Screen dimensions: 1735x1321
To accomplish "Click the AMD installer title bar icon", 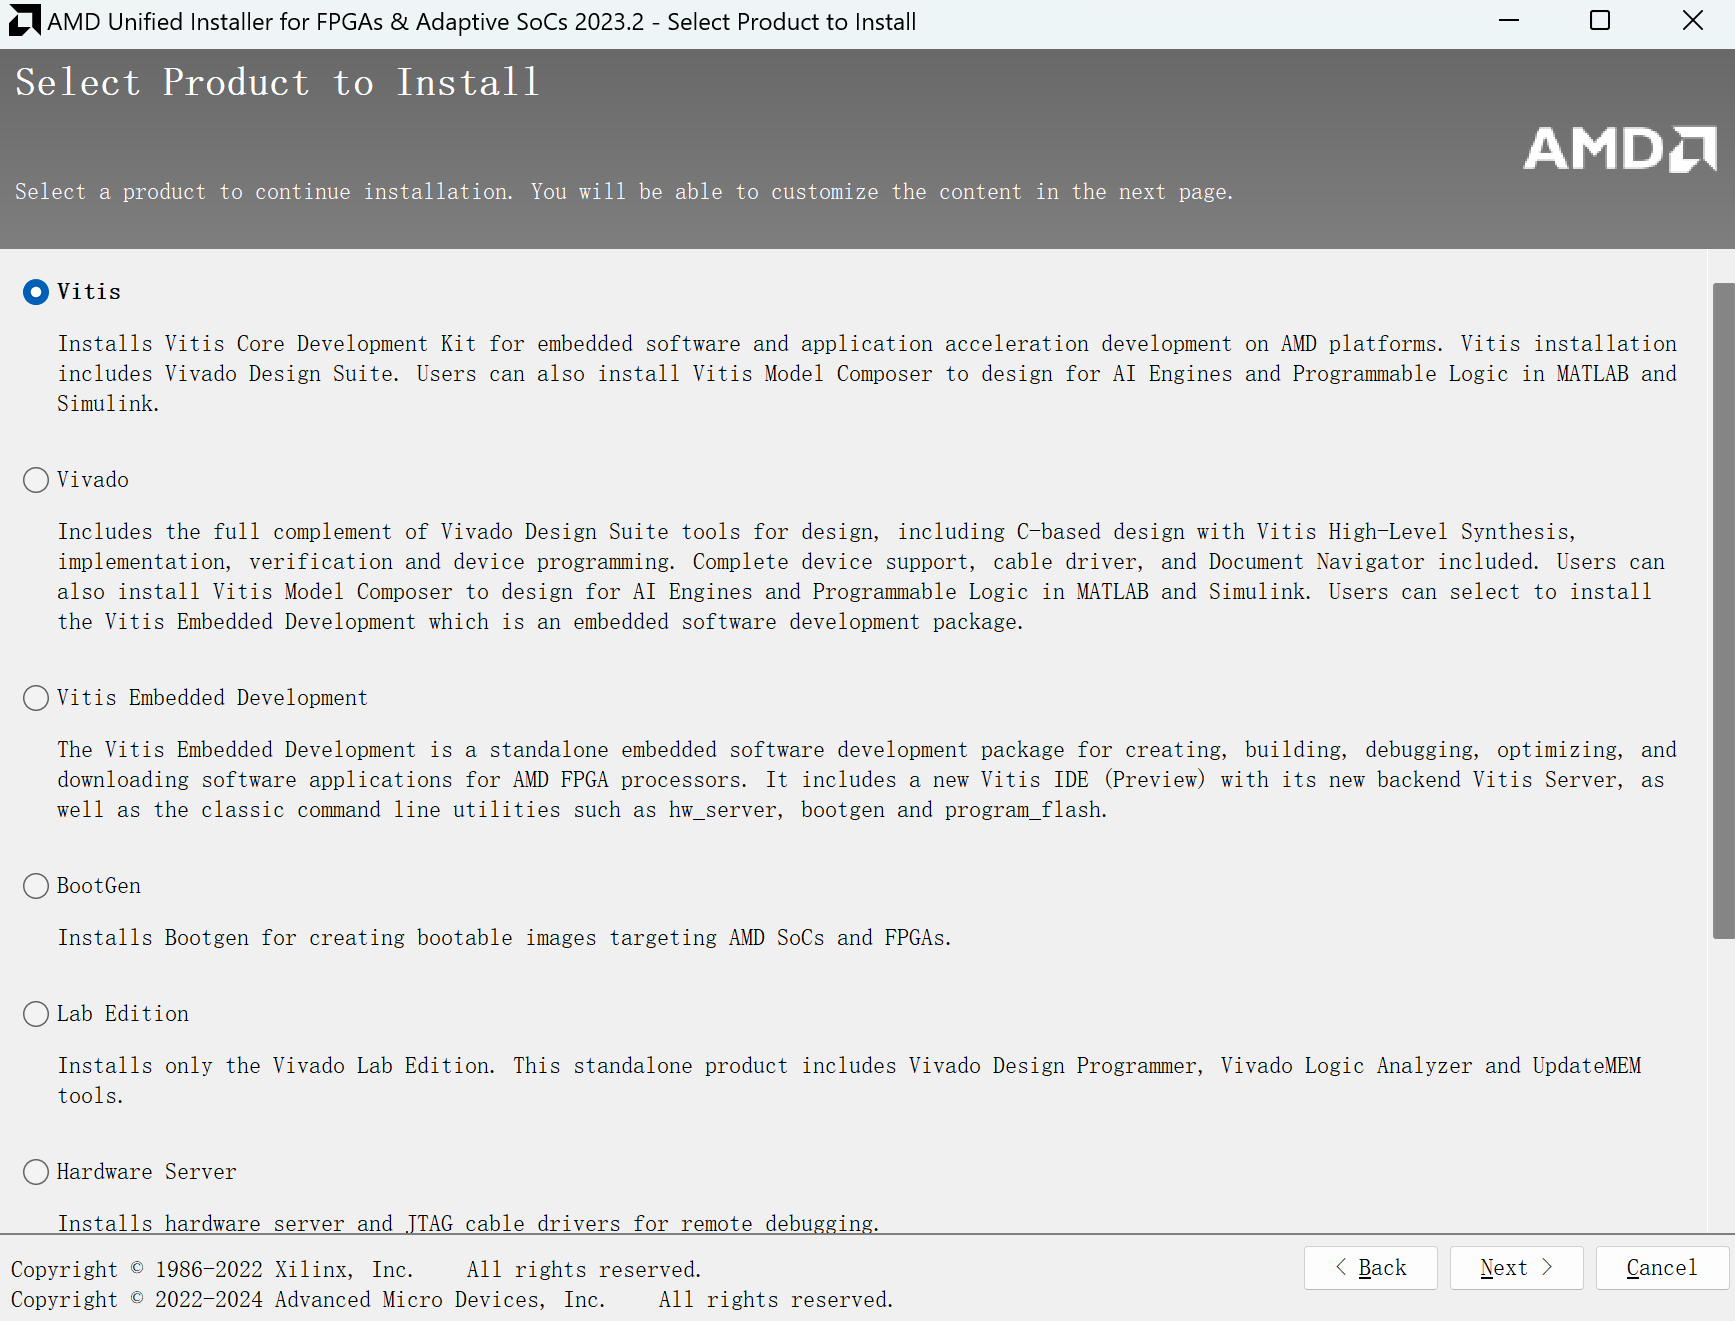I will click(x=24, y=21).
